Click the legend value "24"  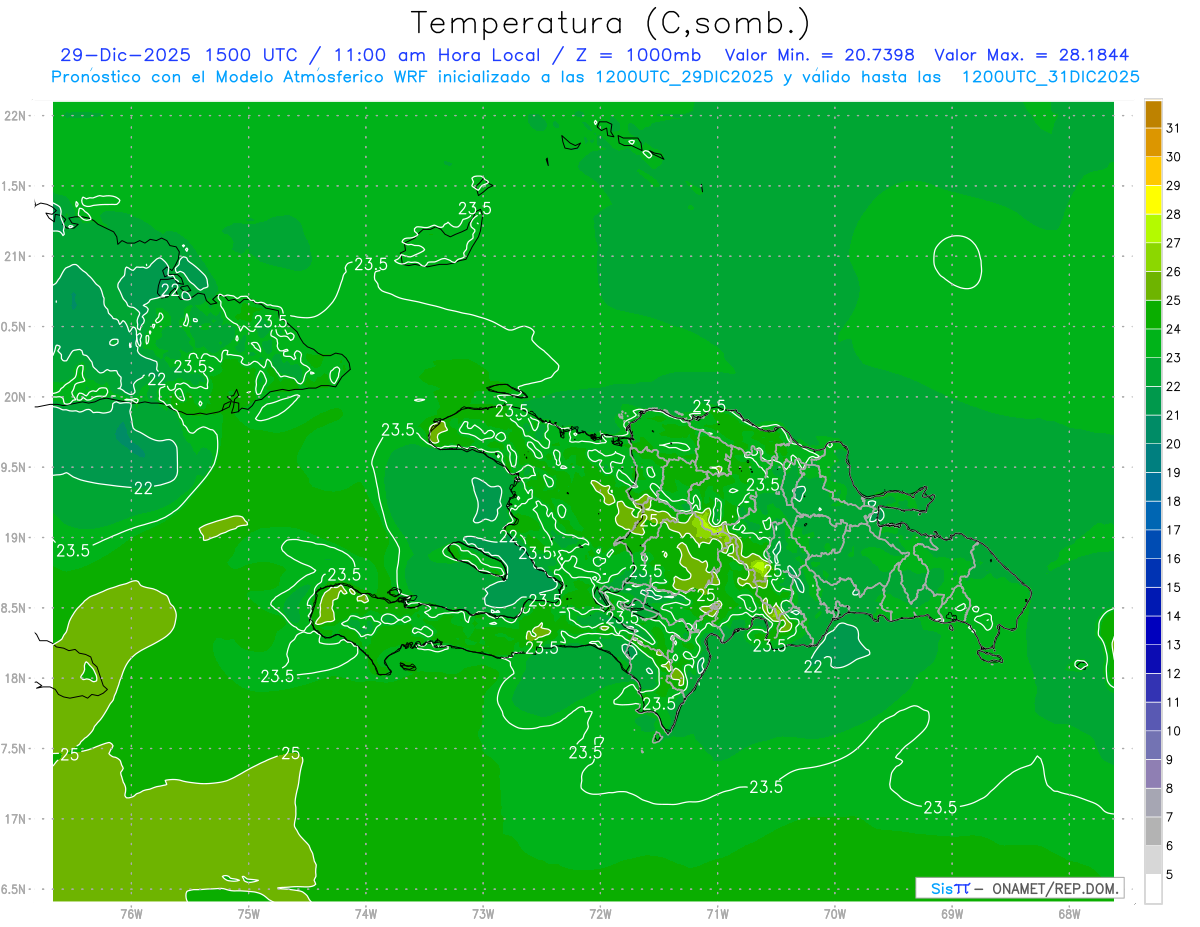1173,328
